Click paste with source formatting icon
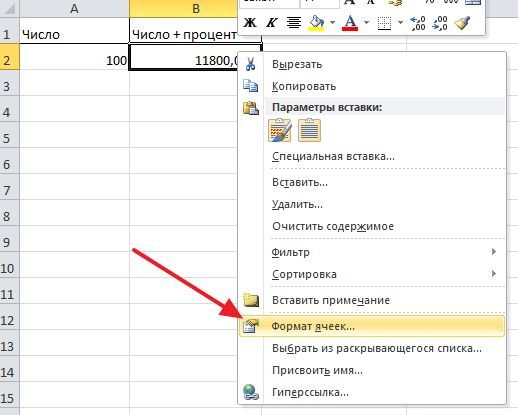The image size is (518, 415). (280, 130)
